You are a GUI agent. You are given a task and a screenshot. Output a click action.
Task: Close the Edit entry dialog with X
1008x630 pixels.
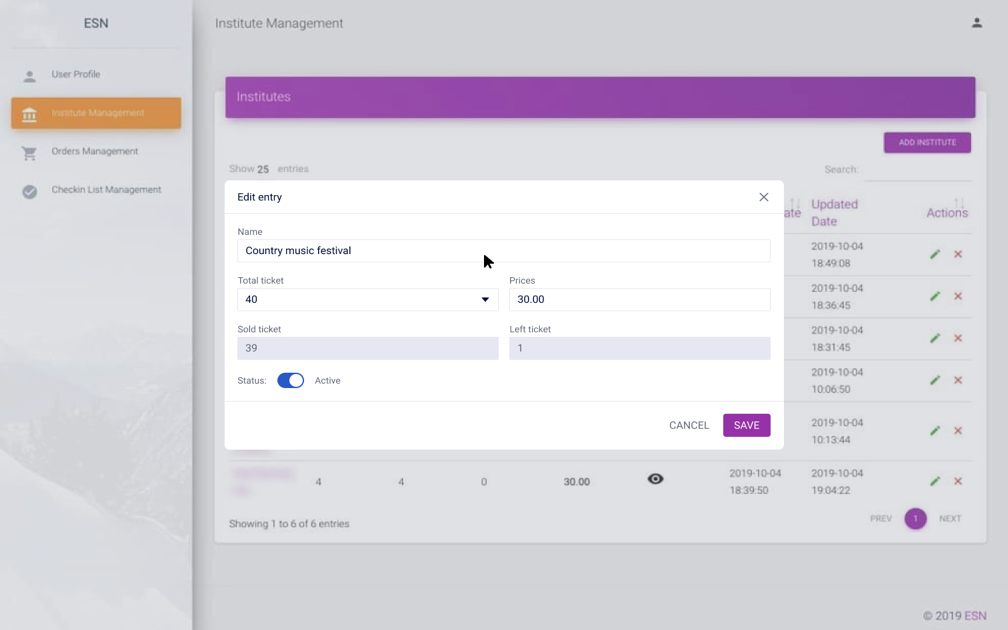point(763,197)
